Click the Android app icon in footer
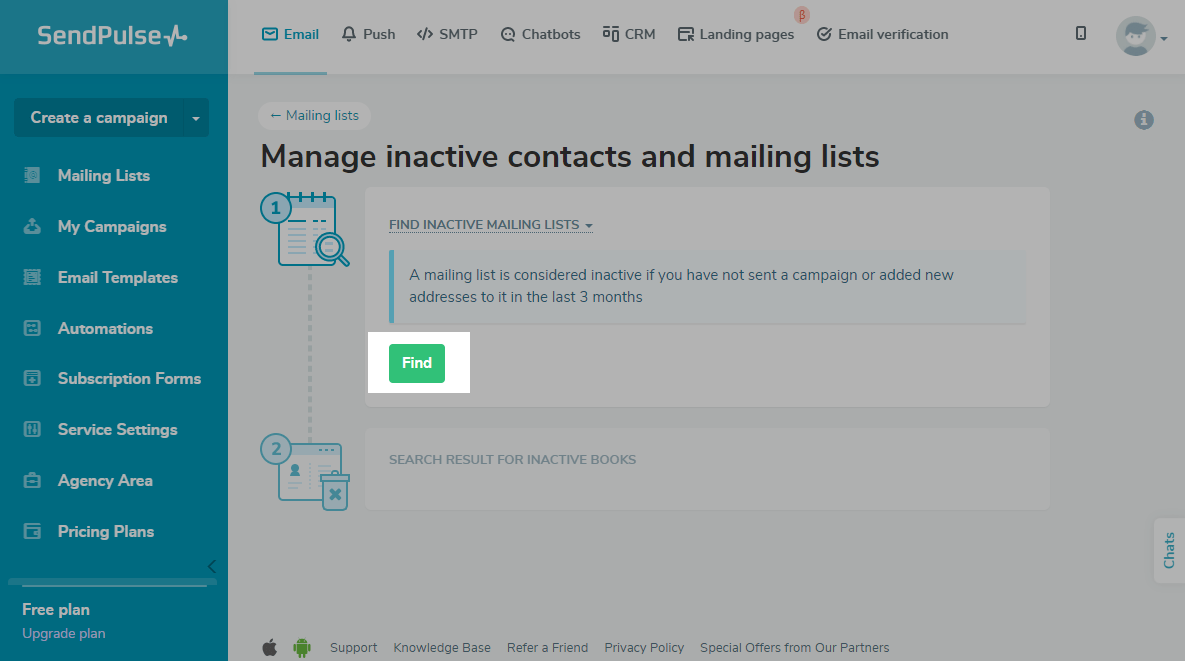The width and height of the screenshot is (1185, 661). pyautogui.click(x=302, y=647)
